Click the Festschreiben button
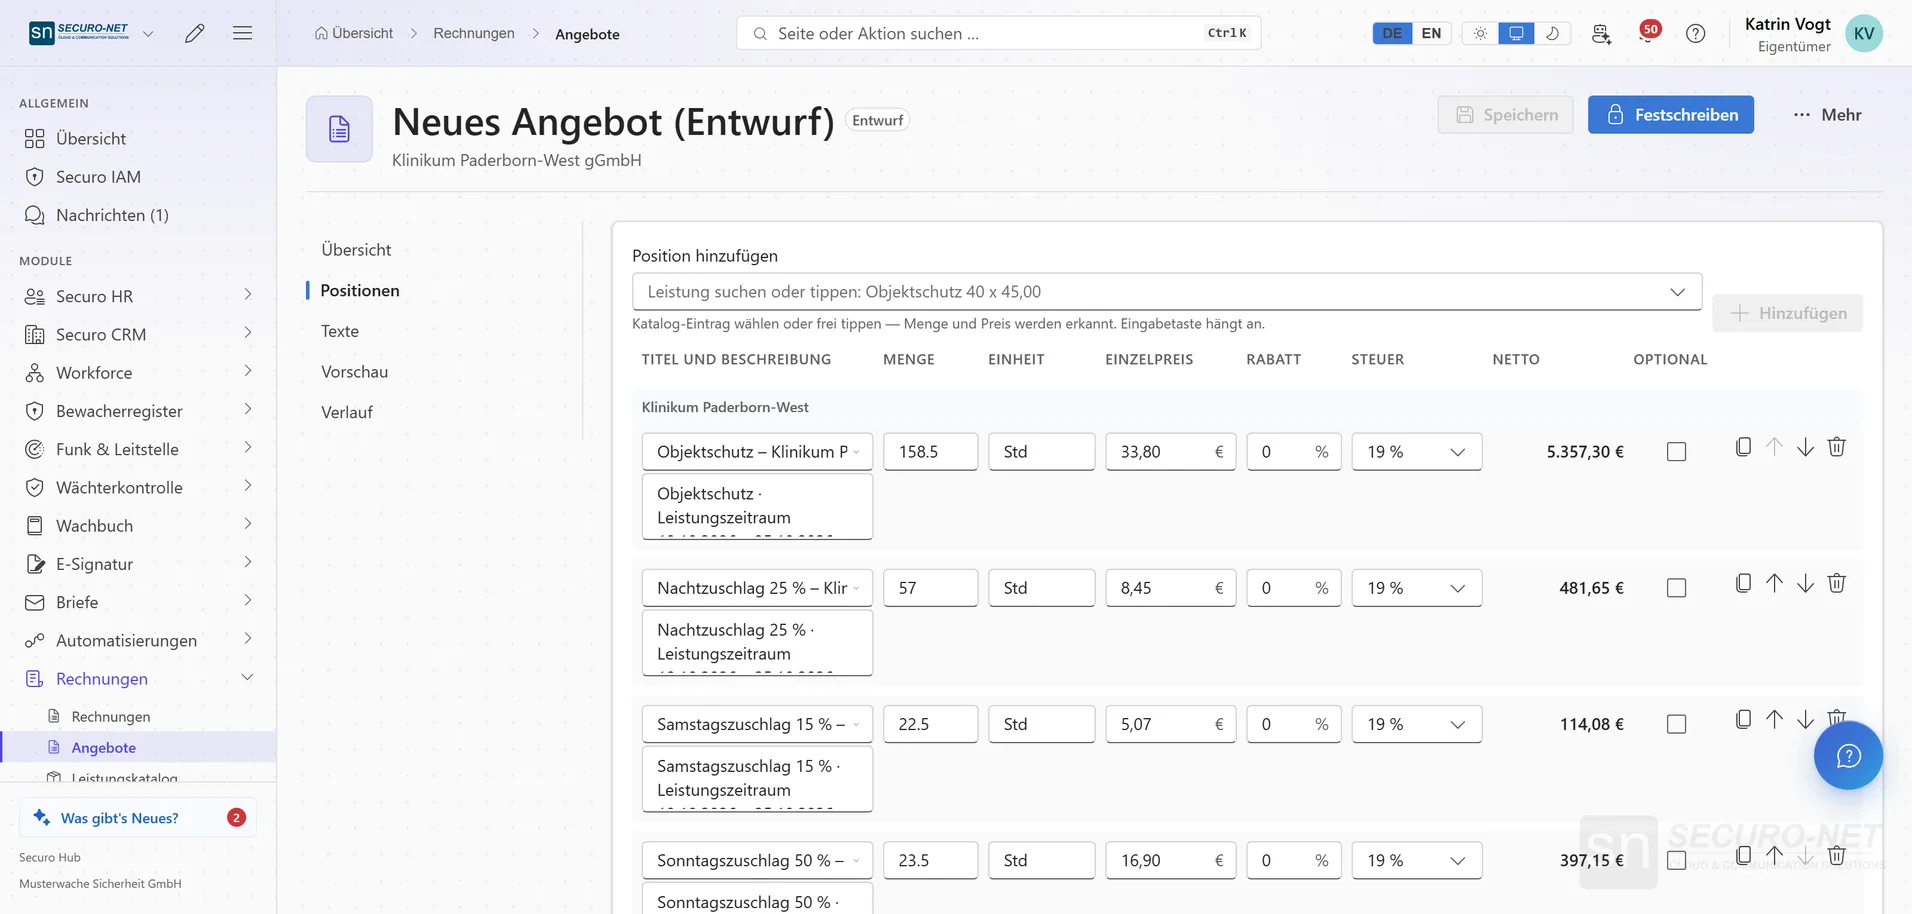This screenshot has height=914, width=1912. click(x=1670, y=115)
